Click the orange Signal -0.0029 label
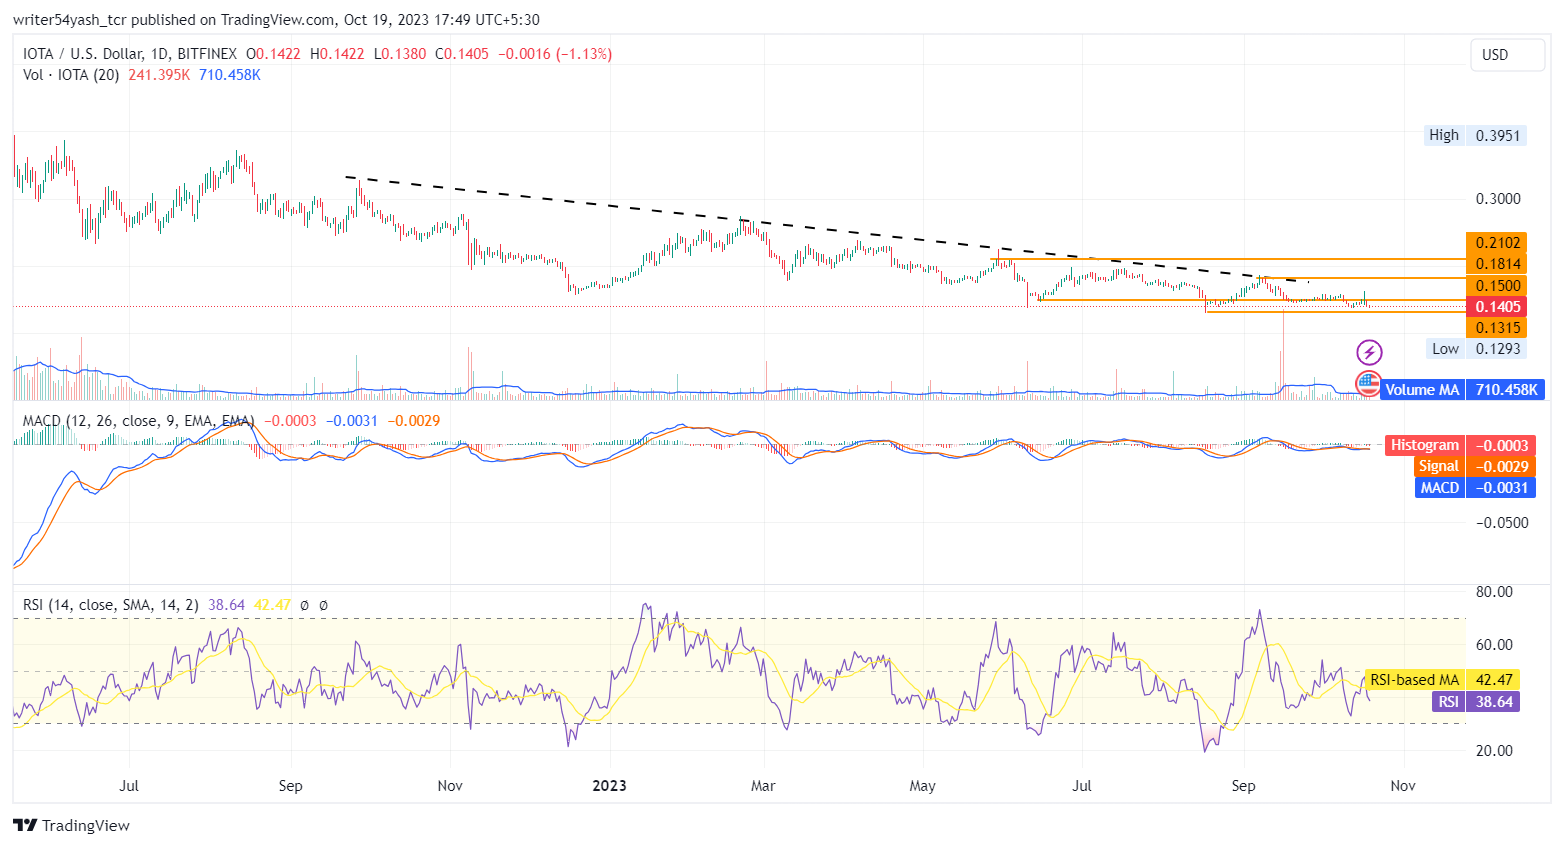 coord(1474,467)
